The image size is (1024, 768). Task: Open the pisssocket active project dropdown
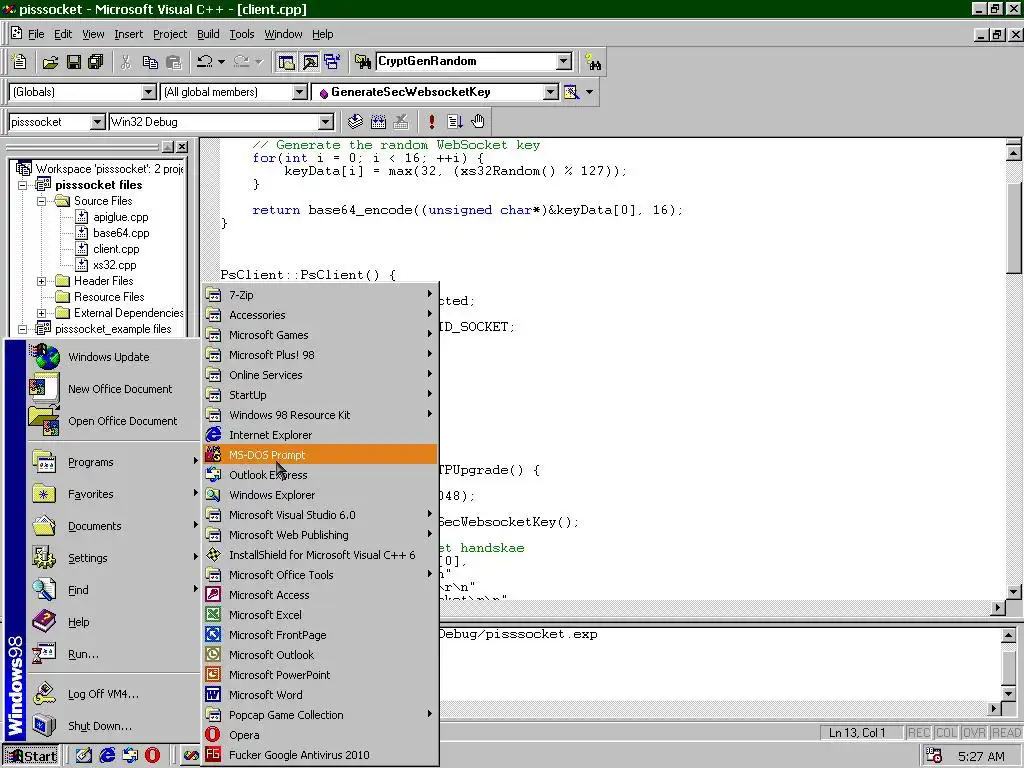click(x=97, y=122)
